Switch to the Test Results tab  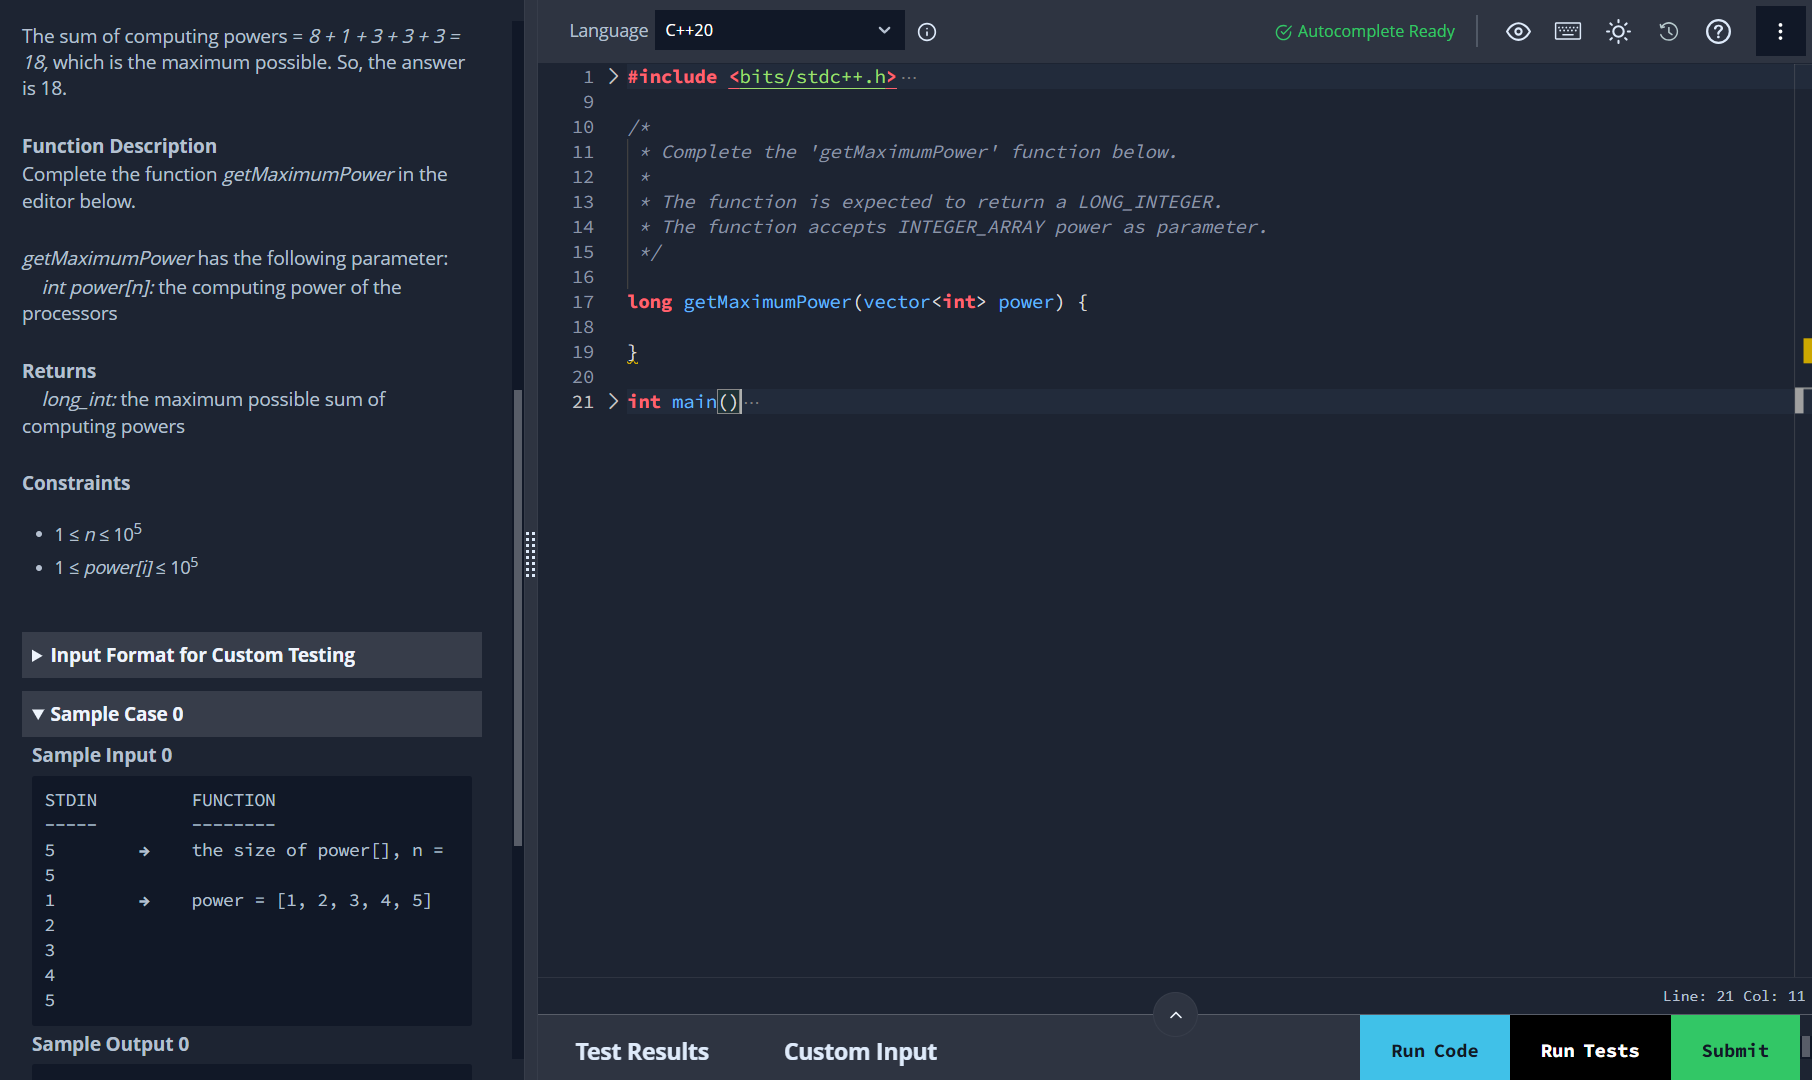(x=642, y=1051)
